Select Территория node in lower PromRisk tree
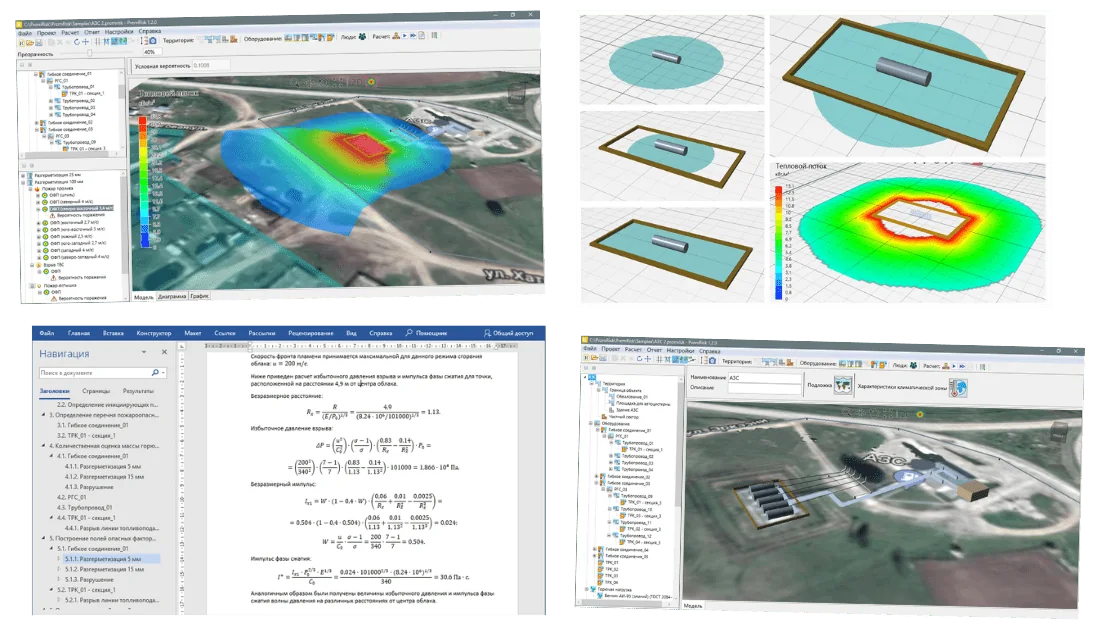This screenshot has width=1100, height=630. point(614,384)
